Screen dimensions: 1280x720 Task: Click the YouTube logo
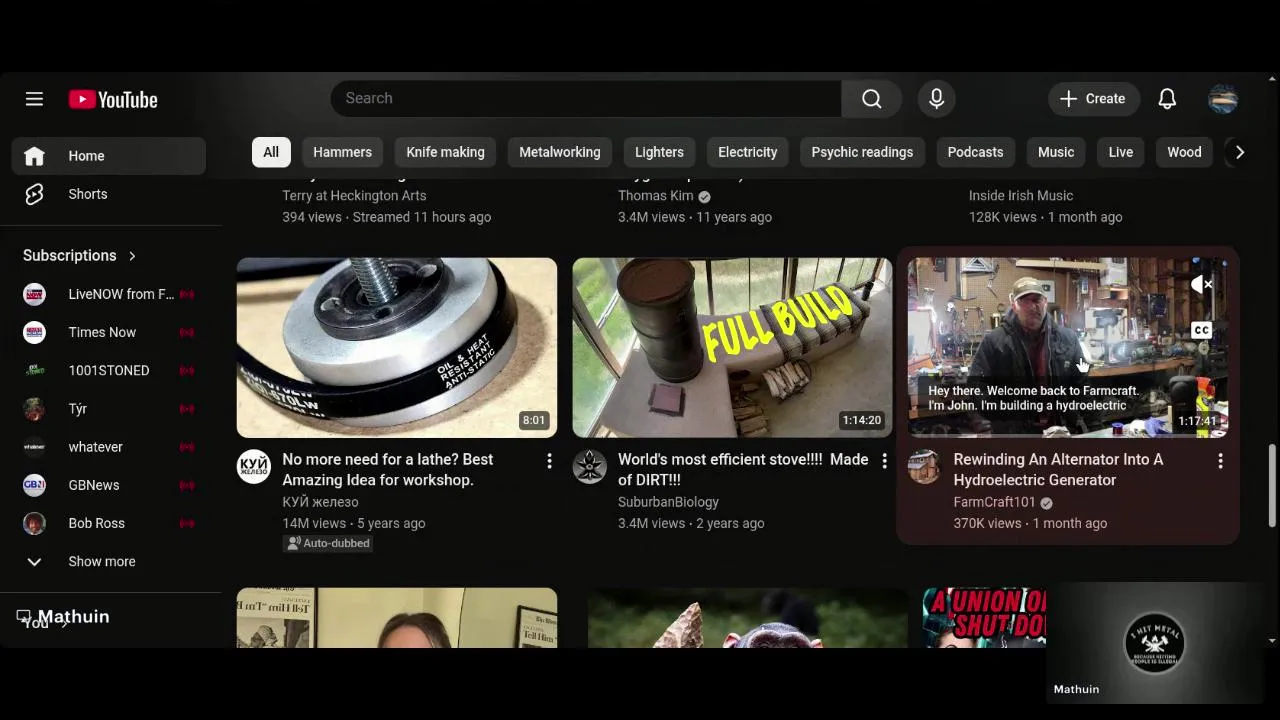pyautogui.click(x=113, y=99)
